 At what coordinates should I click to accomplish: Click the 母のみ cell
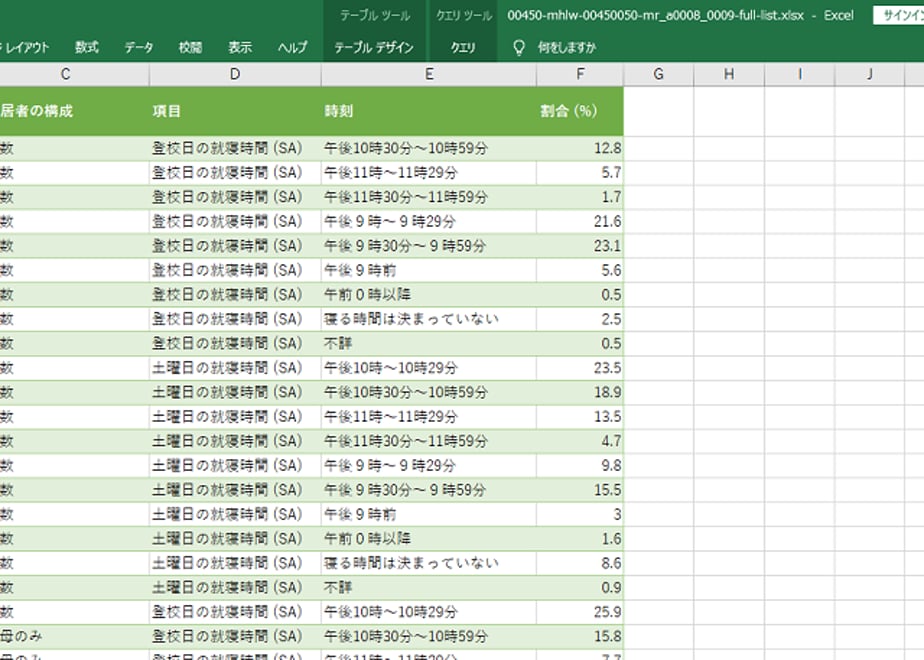pos(74,636)
